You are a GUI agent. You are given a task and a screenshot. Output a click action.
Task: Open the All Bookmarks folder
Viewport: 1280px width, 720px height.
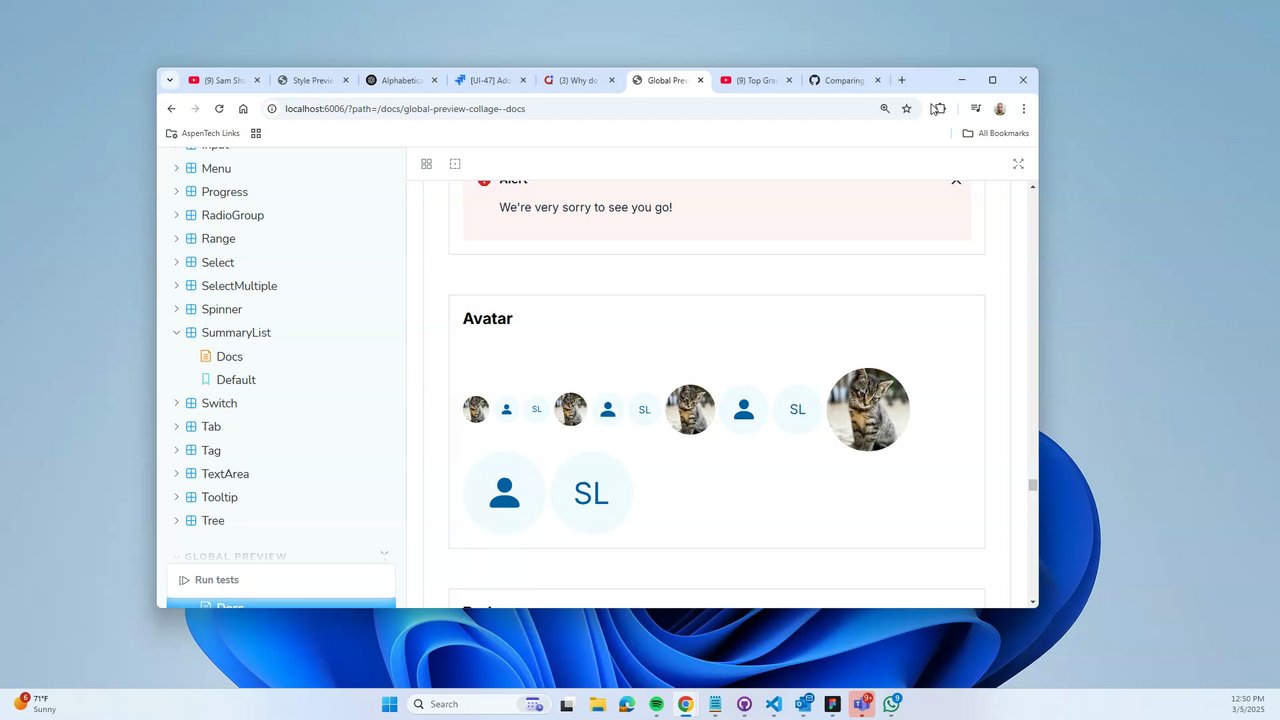995,133
